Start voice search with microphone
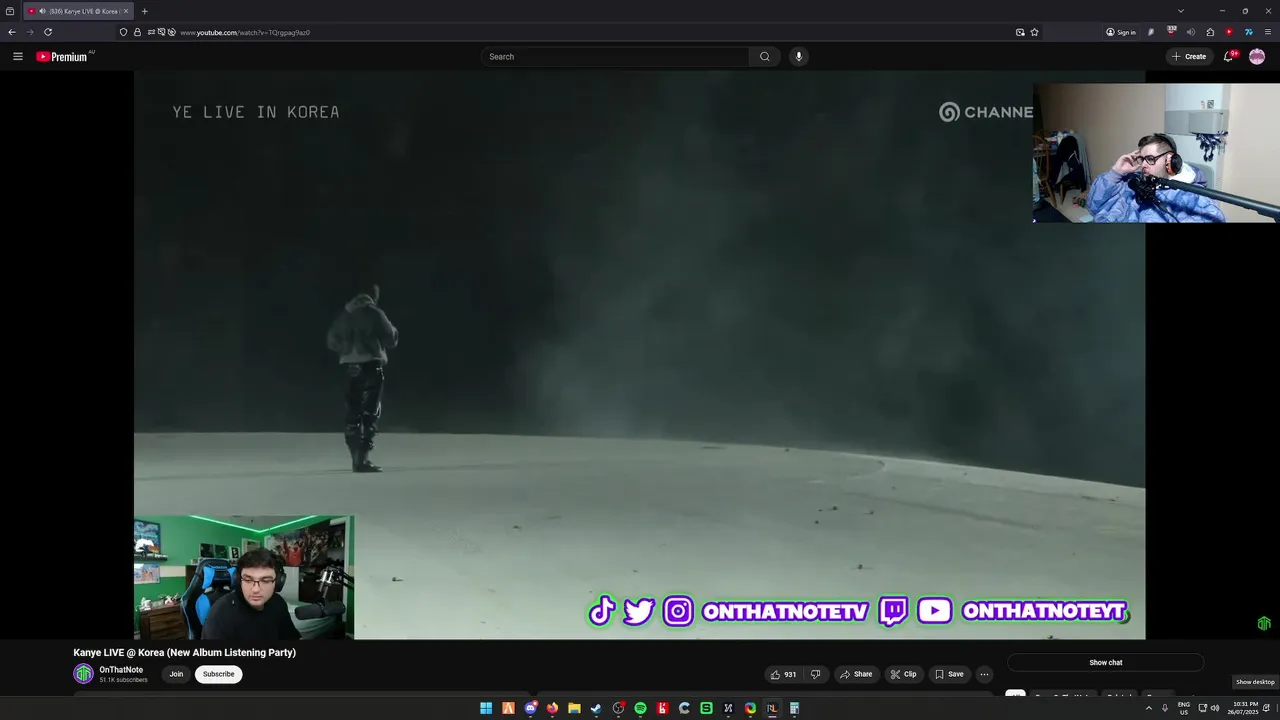This screenshot has height=720, width=1280. tap(798, 56)
